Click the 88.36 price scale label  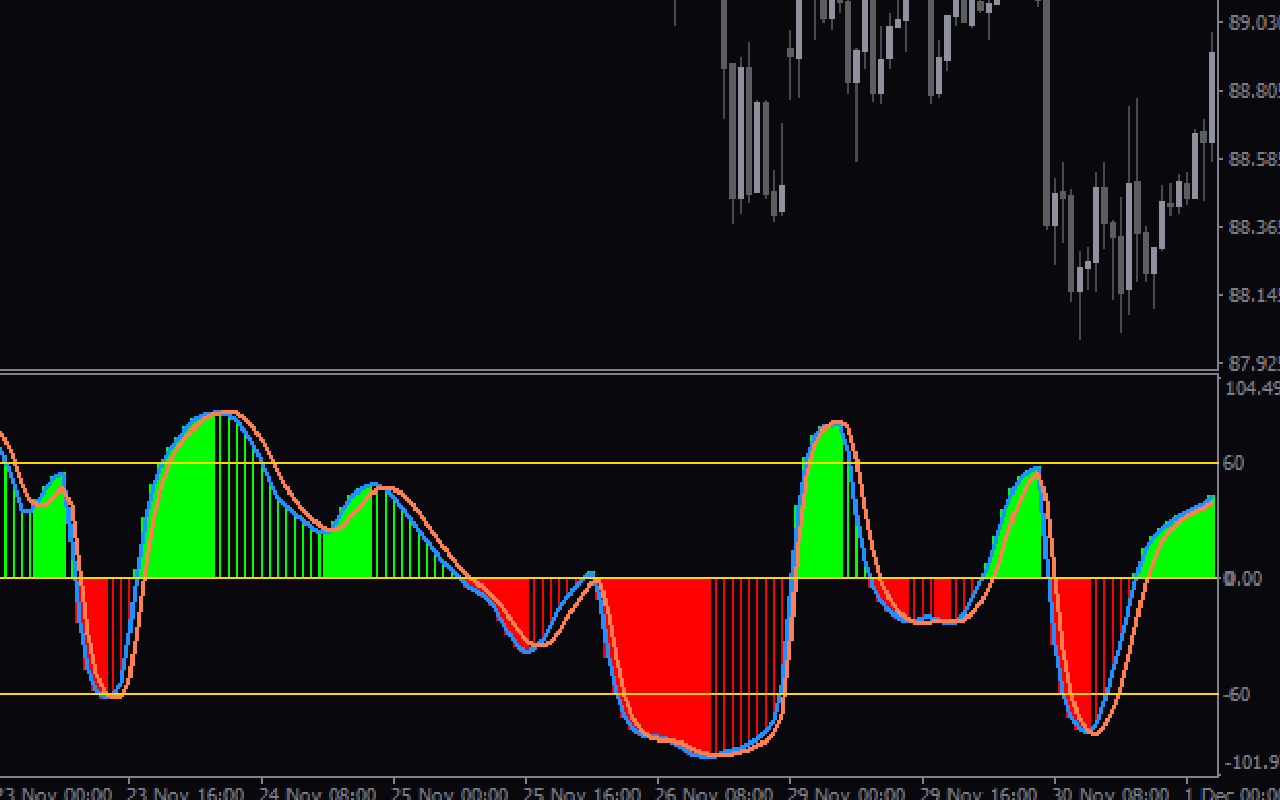1253,227
